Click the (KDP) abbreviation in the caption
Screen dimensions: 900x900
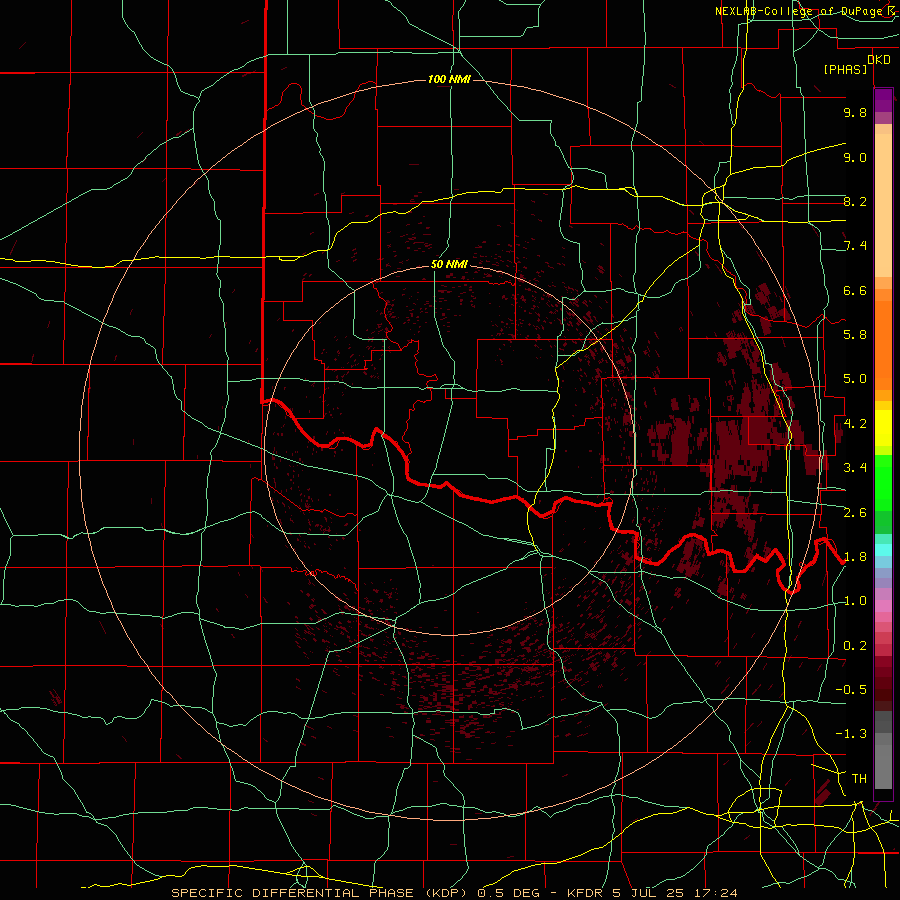click(444, 893)
